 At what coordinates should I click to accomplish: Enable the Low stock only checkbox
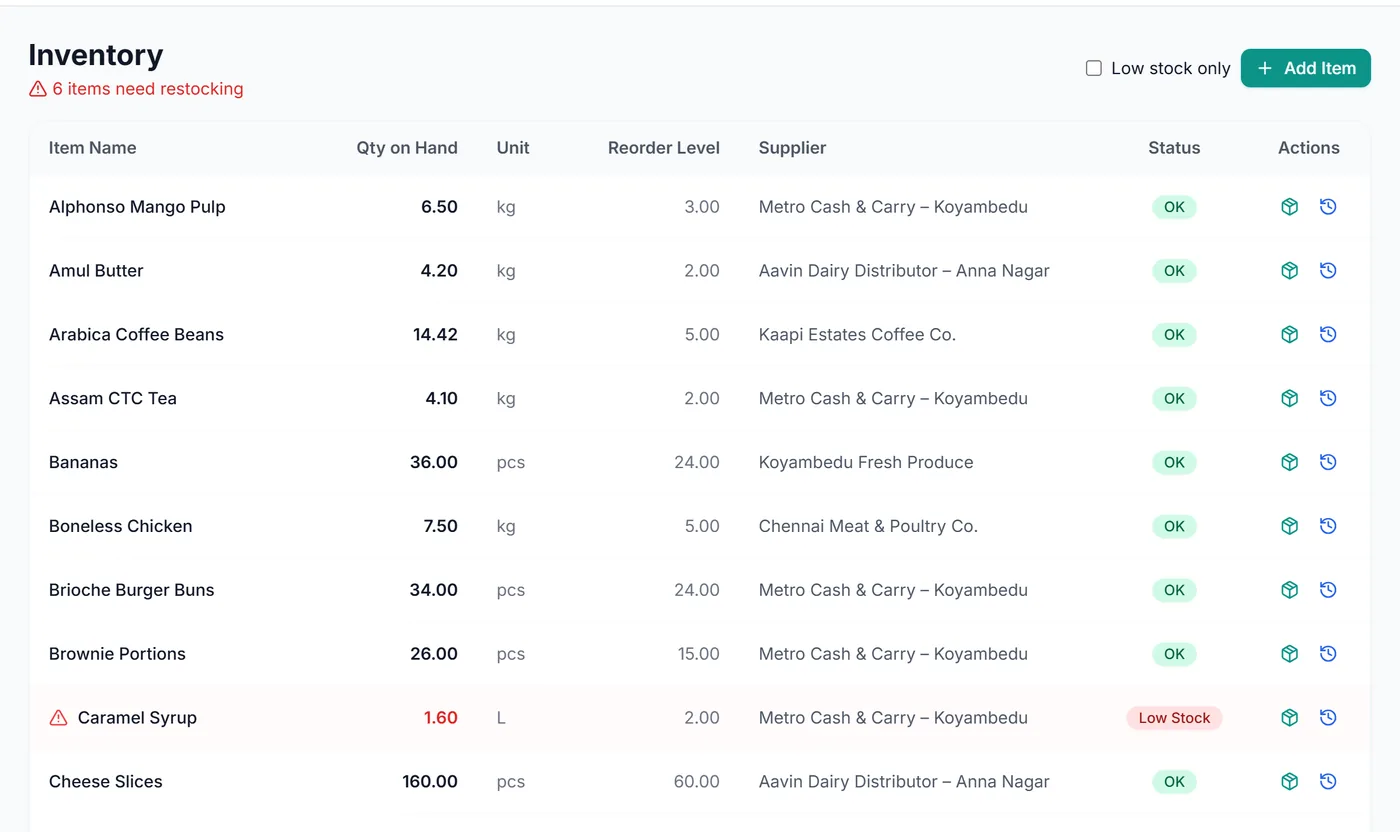pyautogui.click(x=1094, y=68)
